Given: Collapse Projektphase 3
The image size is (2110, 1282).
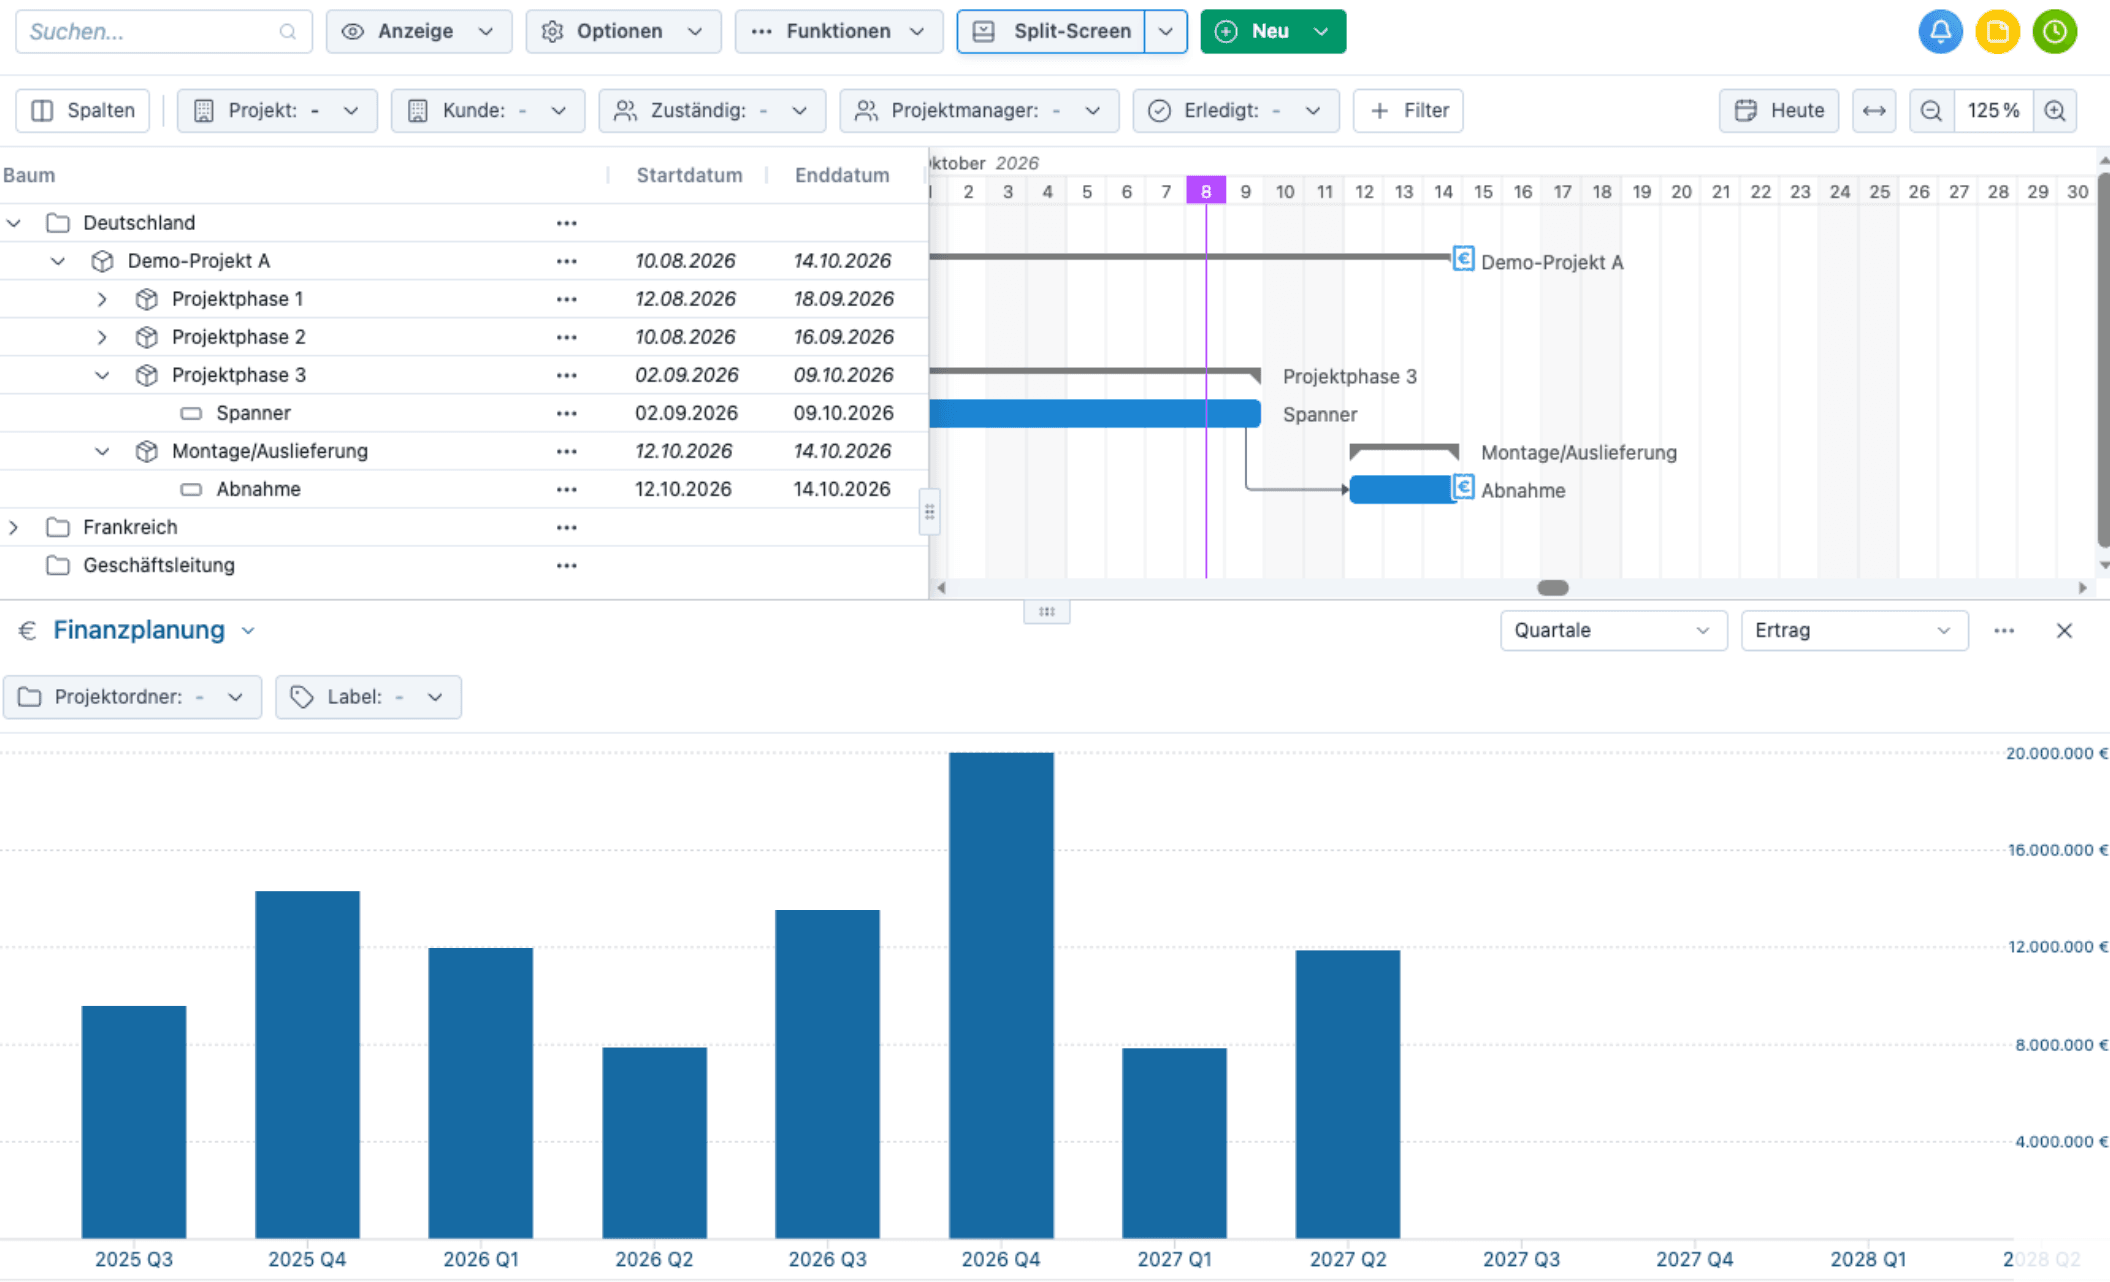Looking at the screenshot, I should [x=102, y=375].
